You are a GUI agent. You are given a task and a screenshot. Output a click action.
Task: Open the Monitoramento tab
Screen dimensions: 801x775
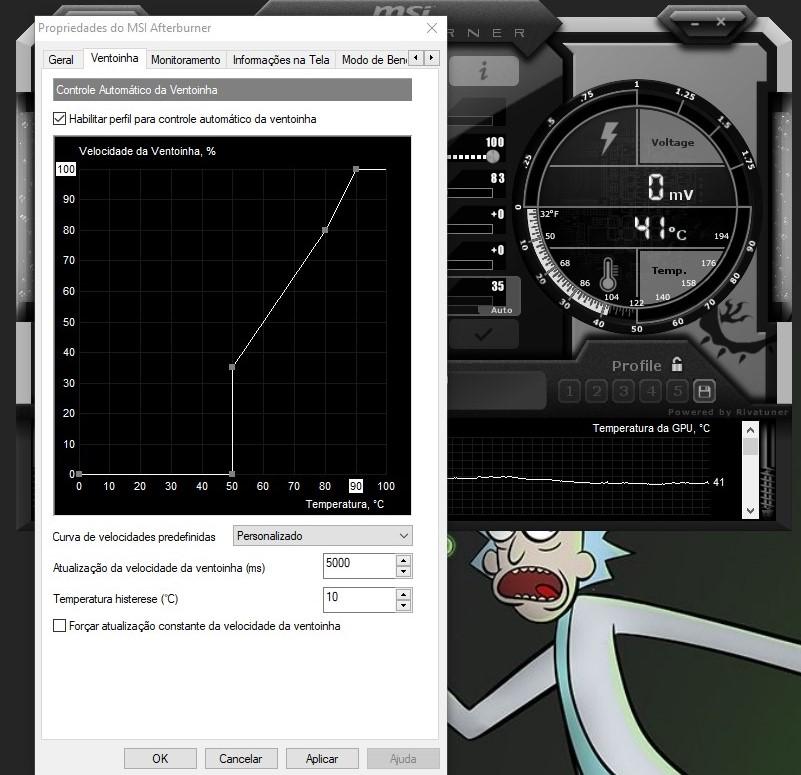185,60
